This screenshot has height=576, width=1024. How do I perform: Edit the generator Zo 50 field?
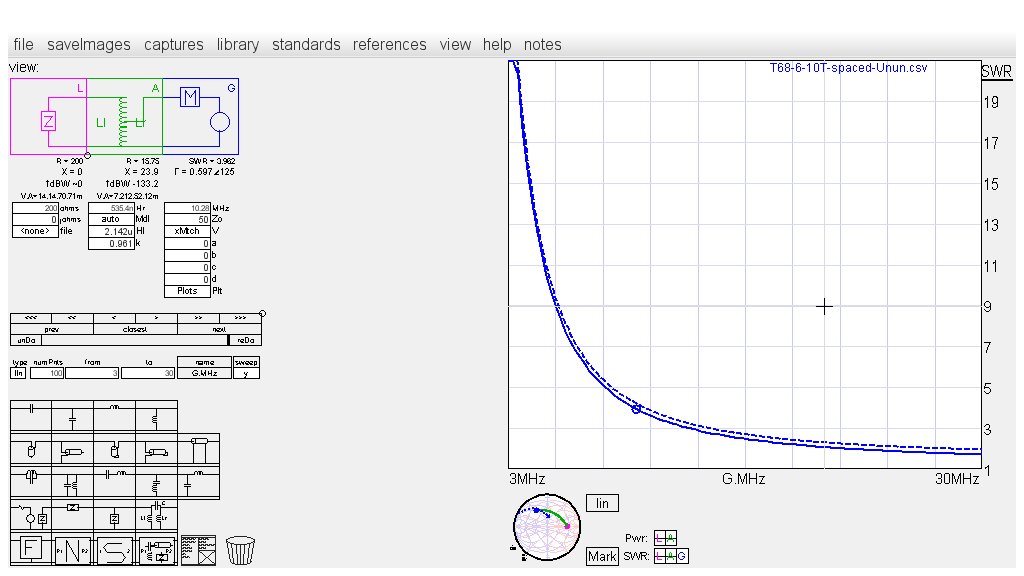(187, 219)
